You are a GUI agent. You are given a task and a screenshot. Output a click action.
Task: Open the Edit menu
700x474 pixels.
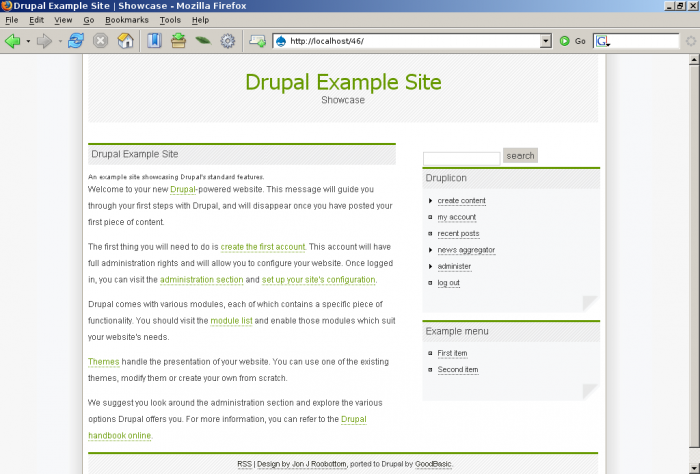point(36,20)
